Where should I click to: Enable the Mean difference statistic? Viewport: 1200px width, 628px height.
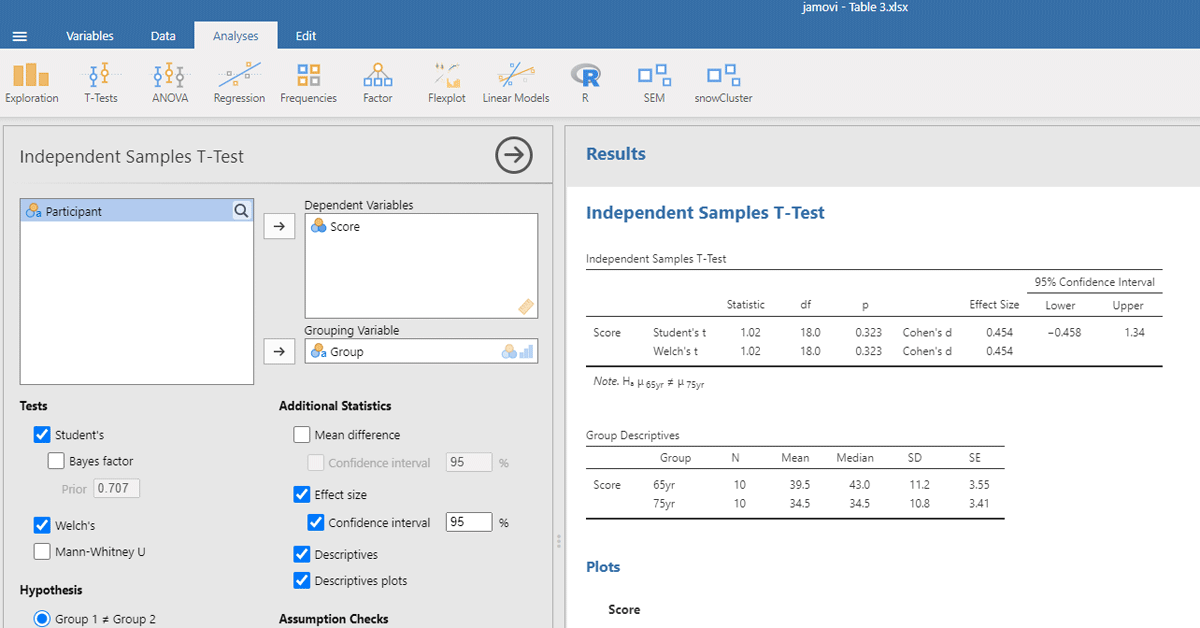pos(302,435)
